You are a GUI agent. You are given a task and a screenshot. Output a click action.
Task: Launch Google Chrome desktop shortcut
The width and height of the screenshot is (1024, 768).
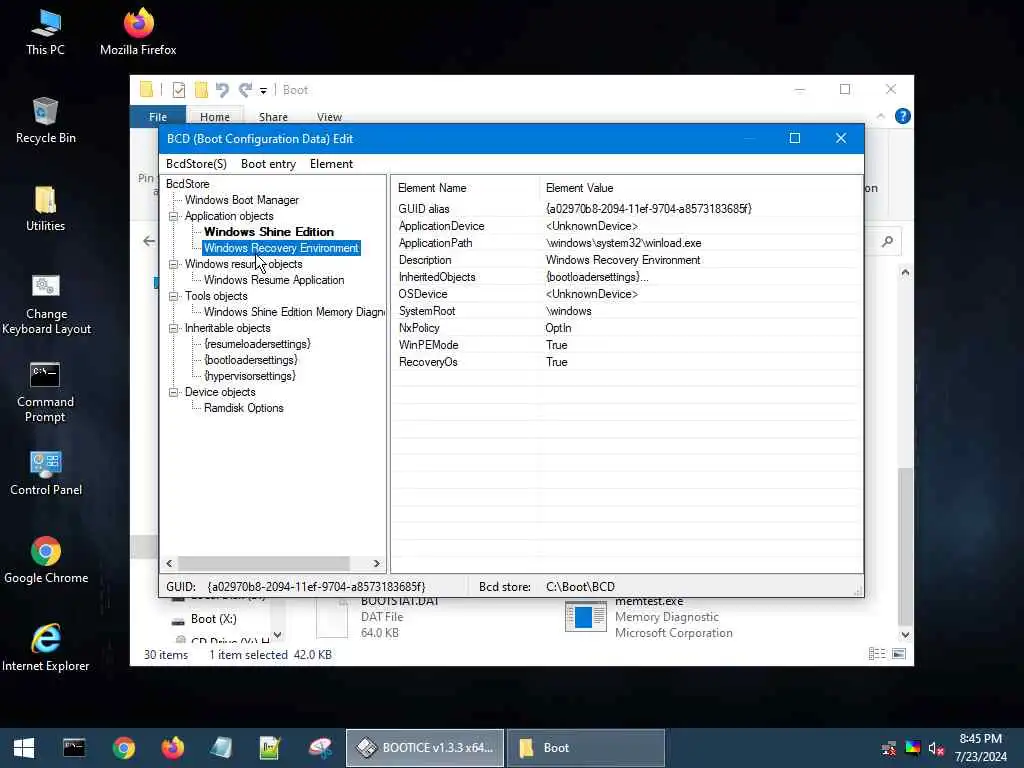pos(46,560)
